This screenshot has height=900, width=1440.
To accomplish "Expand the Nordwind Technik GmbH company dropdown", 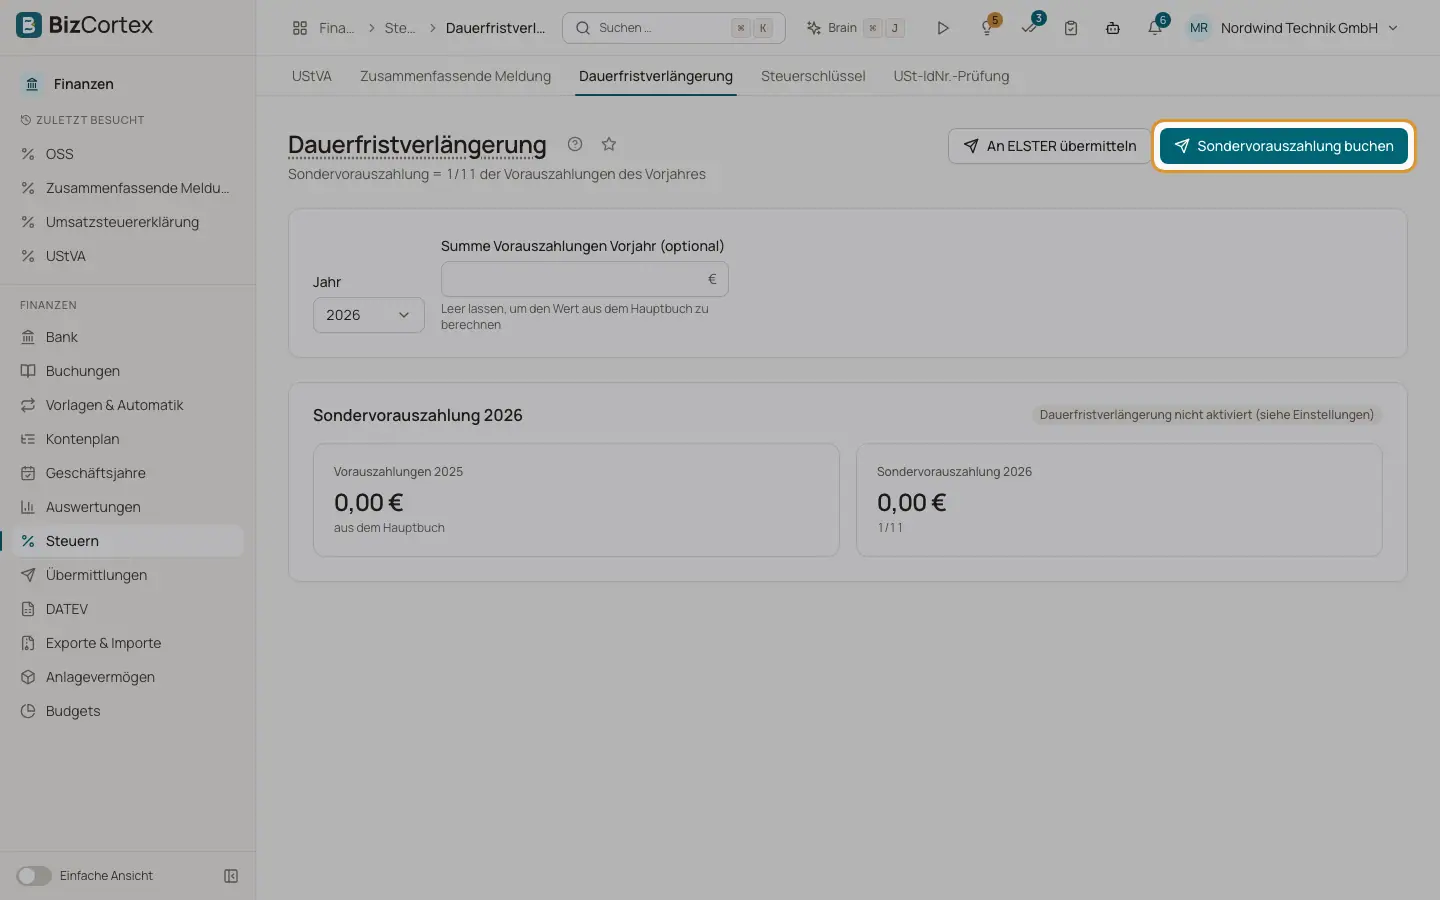I will (1309, 28).
